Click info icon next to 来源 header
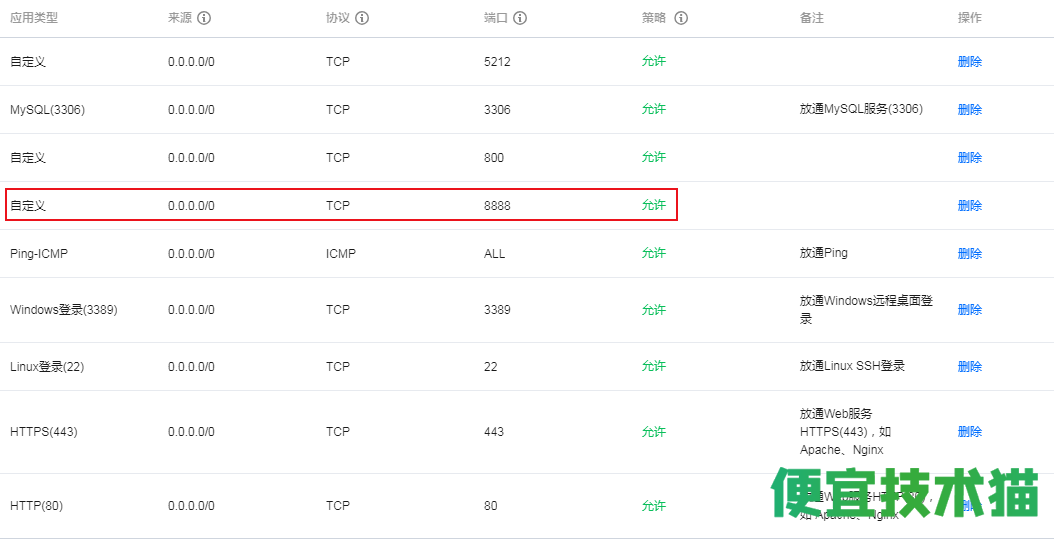The width and height of the screenshot is (1054, 542). (x=204, y=18)
